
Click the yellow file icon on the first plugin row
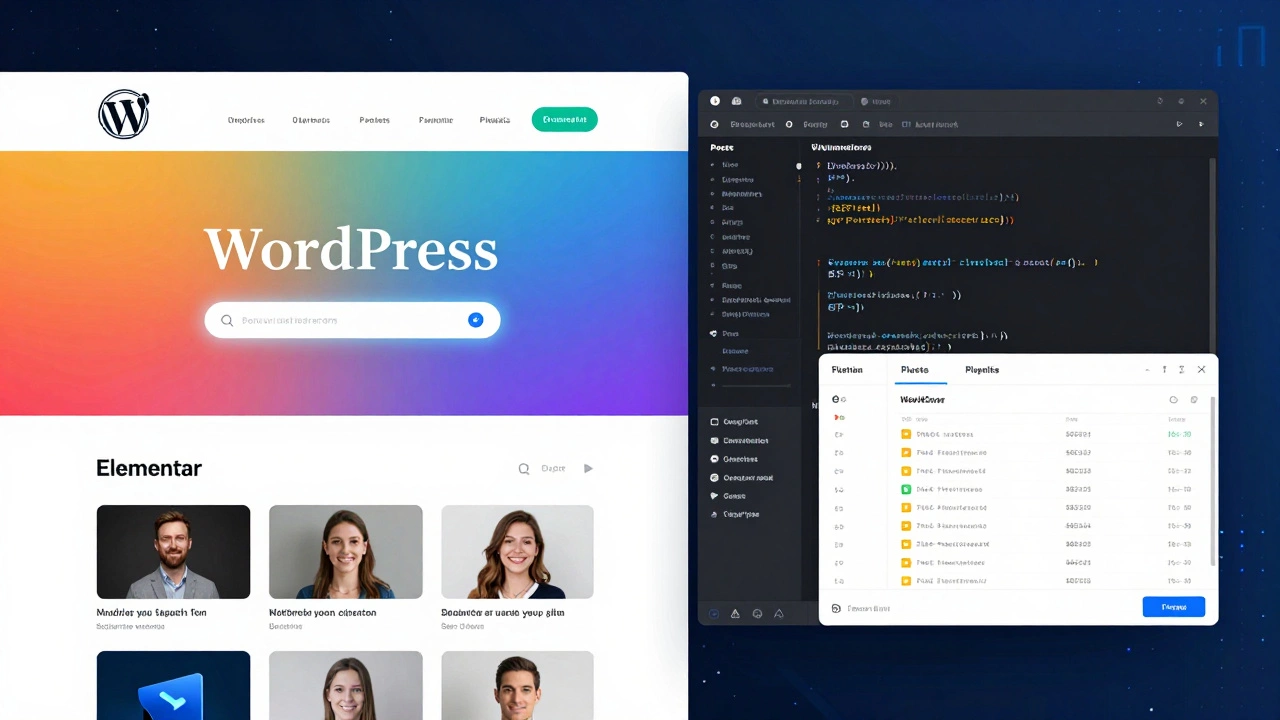pos(906,434)
